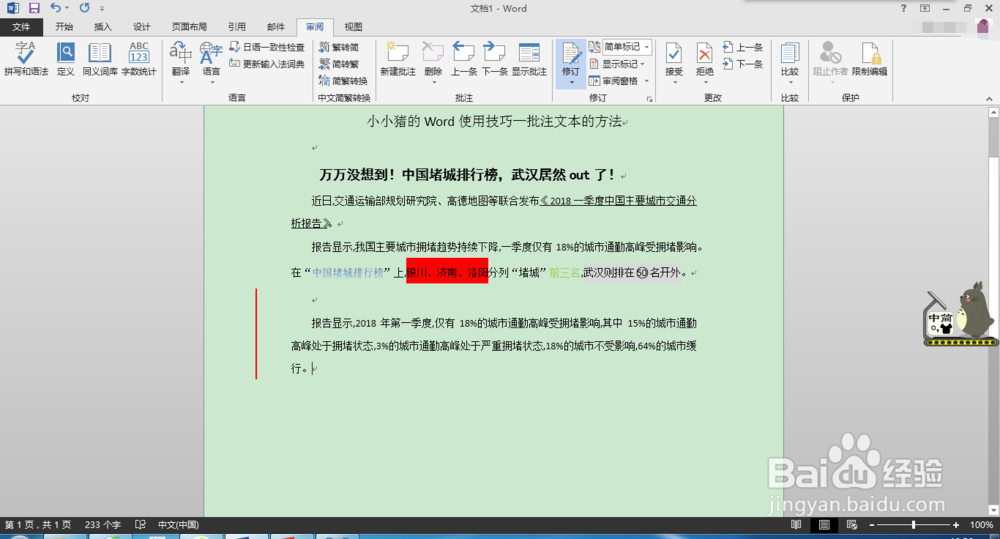
Task: Open Show Markup (显示标记) dropdown
Action: coord(617,64)
